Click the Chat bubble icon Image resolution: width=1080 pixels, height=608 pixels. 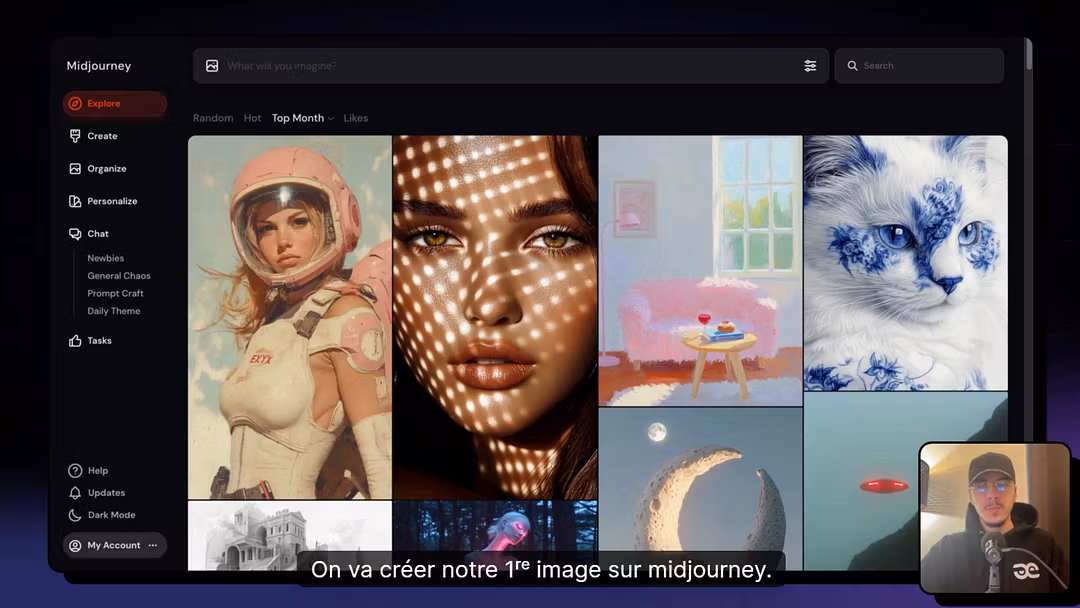(75, 234)
